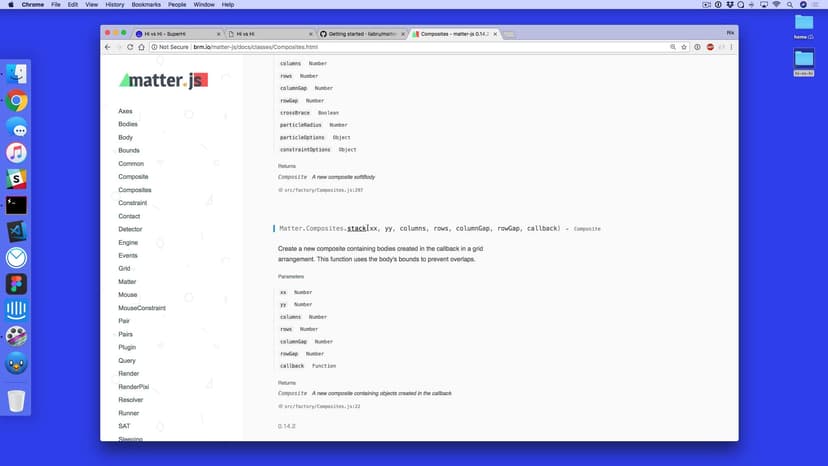Click the matter.js logo
Screen dimensions: 828x466
163,80
